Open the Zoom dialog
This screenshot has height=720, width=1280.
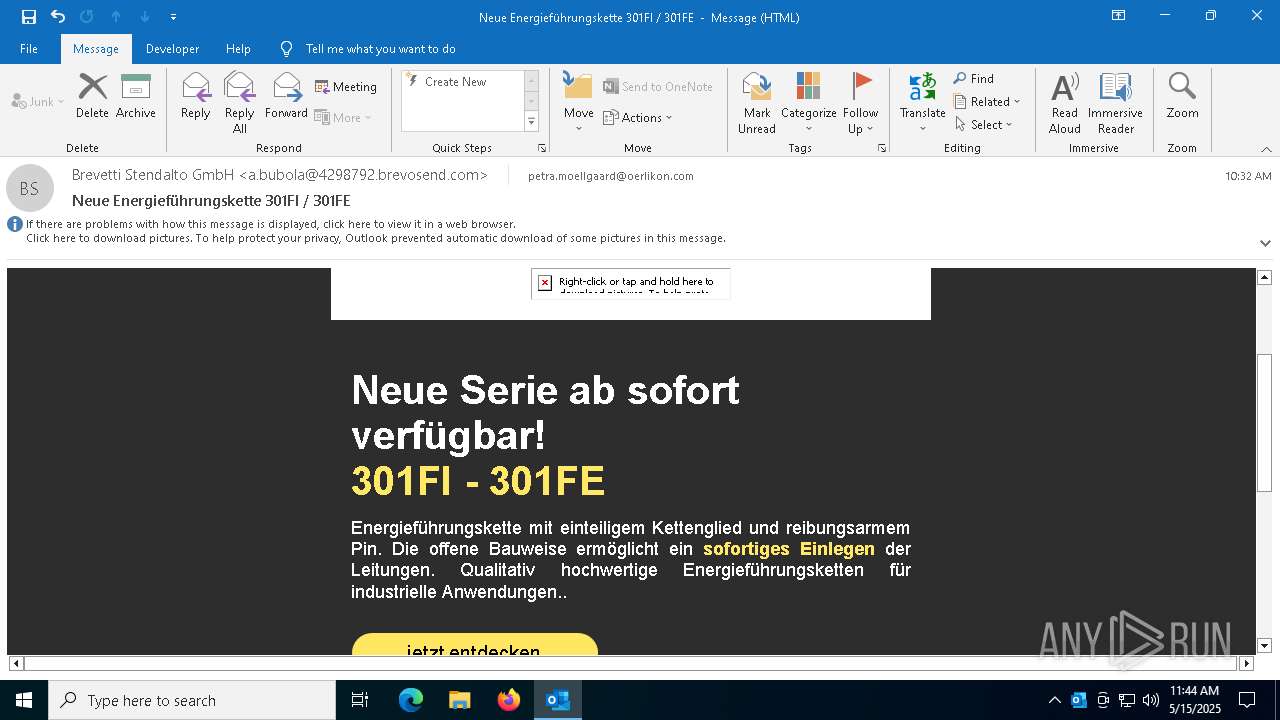point(1182,96)
